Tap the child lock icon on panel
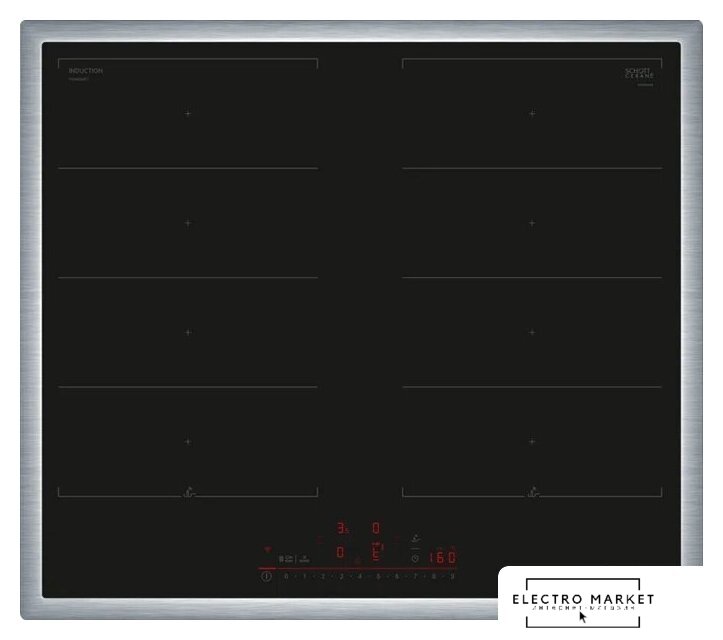The height and width of the screenshot is (640, 723). [285, 558]
